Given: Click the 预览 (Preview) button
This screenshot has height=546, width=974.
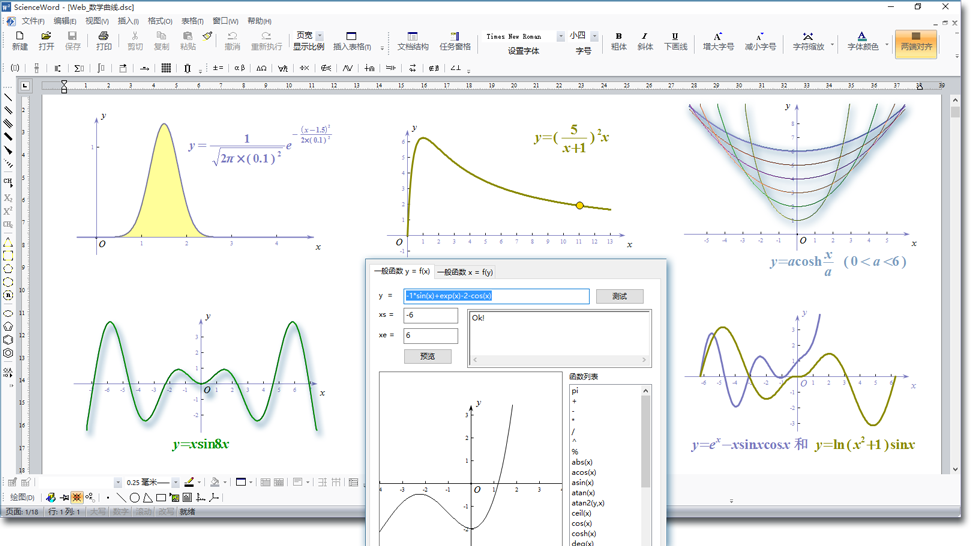Looking at the screenshot, I should (x=427, y=356).
